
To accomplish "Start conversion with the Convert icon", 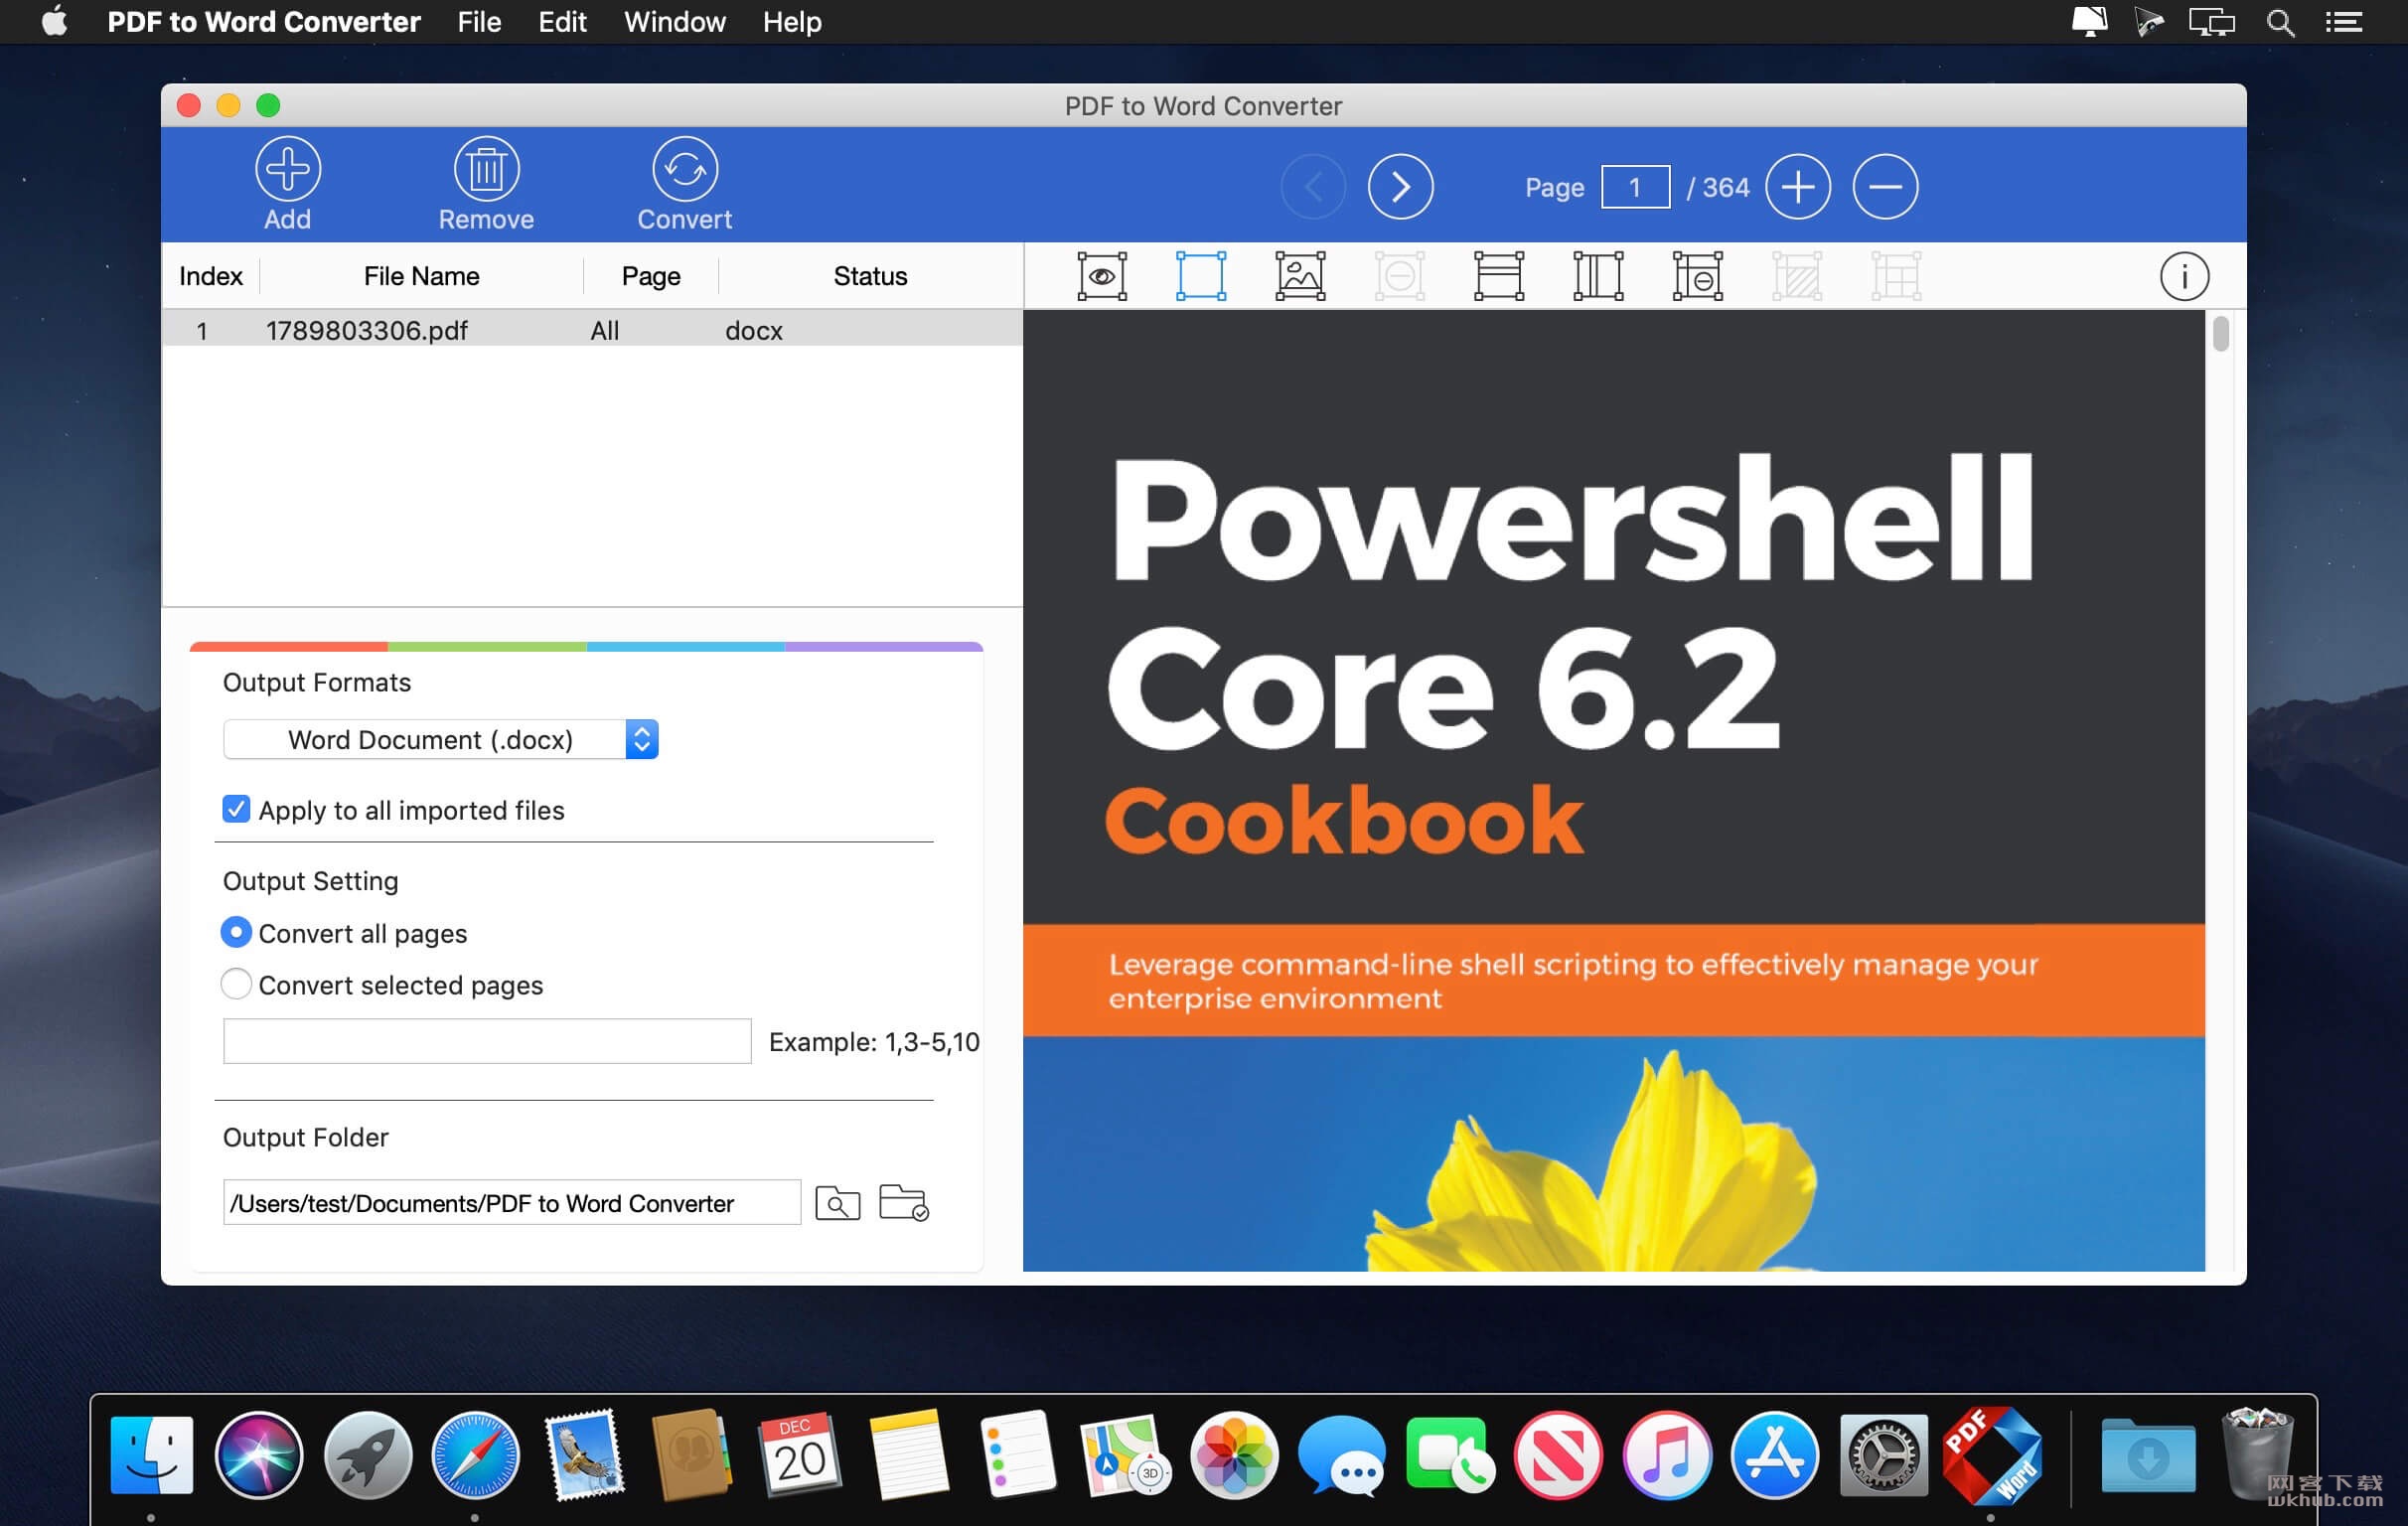I will click(x=685, y=184).
